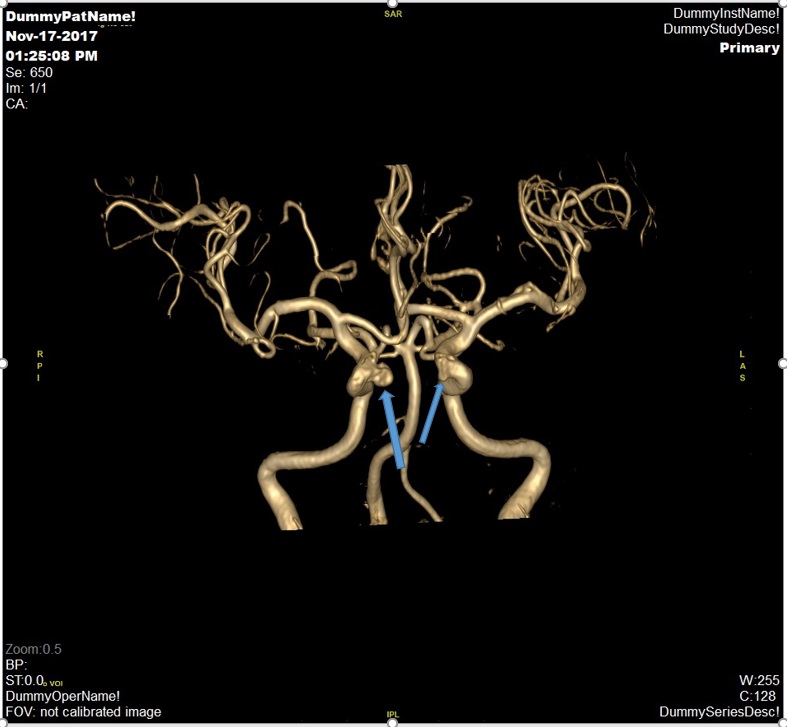The width and height of the screenshot is (787, 727).
Task: Click the left-middle resize handle
Action: pyautogui.click(x=3, y=362)
